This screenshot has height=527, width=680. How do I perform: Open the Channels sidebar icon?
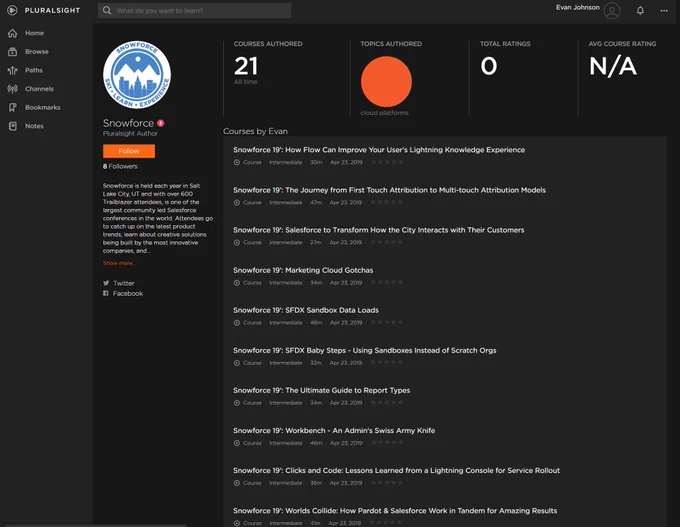(x=13, y=89)
